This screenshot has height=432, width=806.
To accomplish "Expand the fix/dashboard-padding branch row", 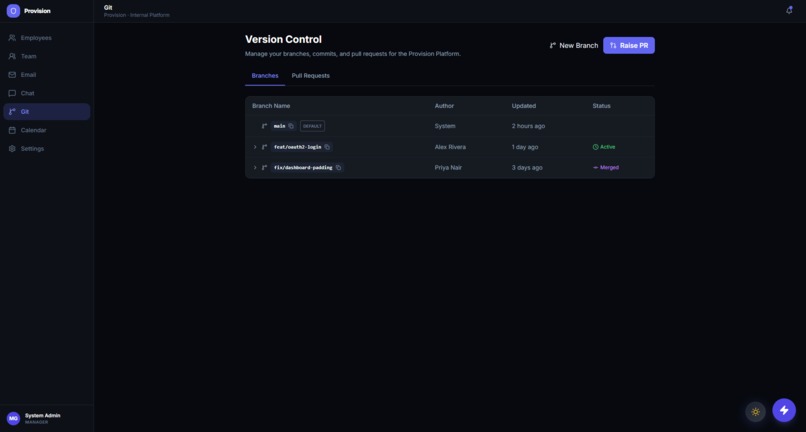I will (x=255, y=168).
